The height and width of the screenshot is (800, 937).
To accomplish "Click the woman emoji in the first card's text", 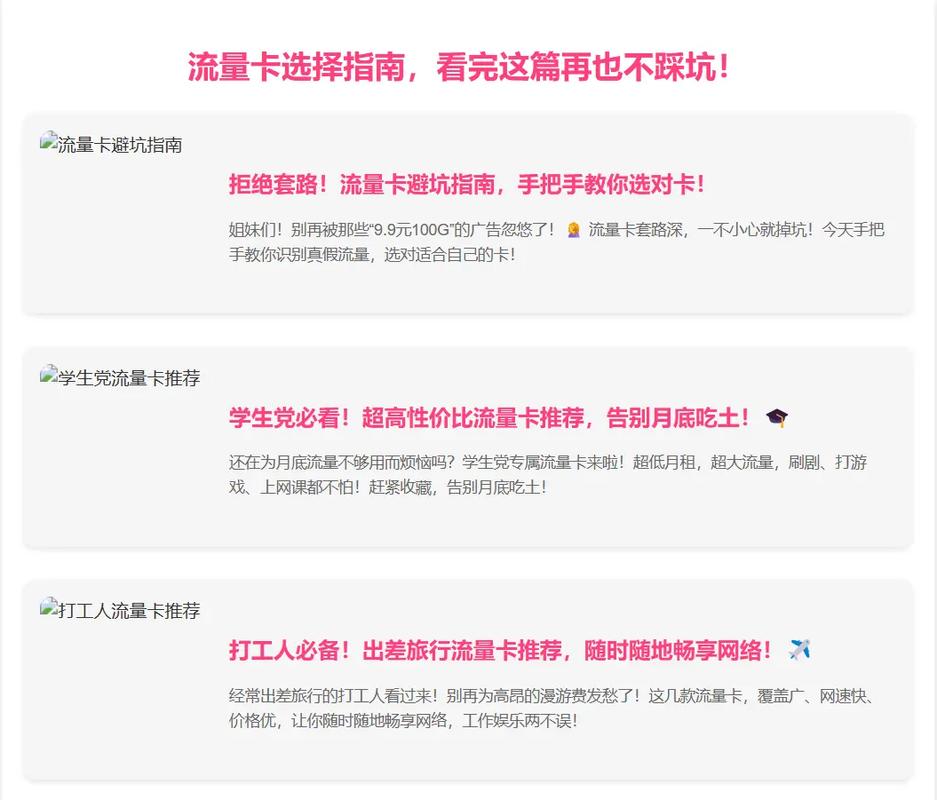I will tap(574, 230).
